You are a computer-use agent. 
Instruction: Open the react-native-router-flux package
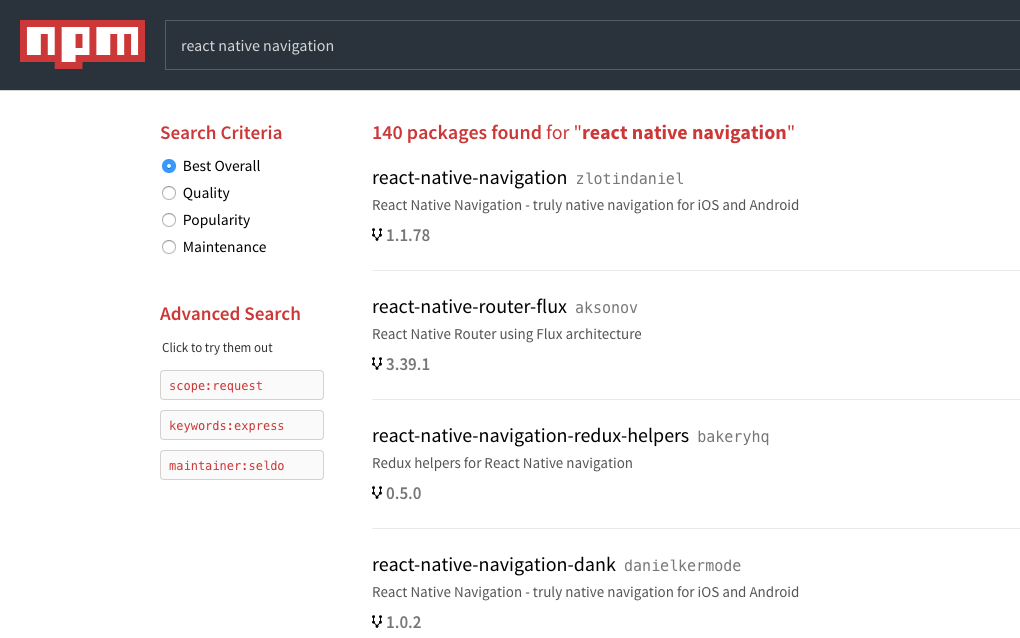coord(469,306)
